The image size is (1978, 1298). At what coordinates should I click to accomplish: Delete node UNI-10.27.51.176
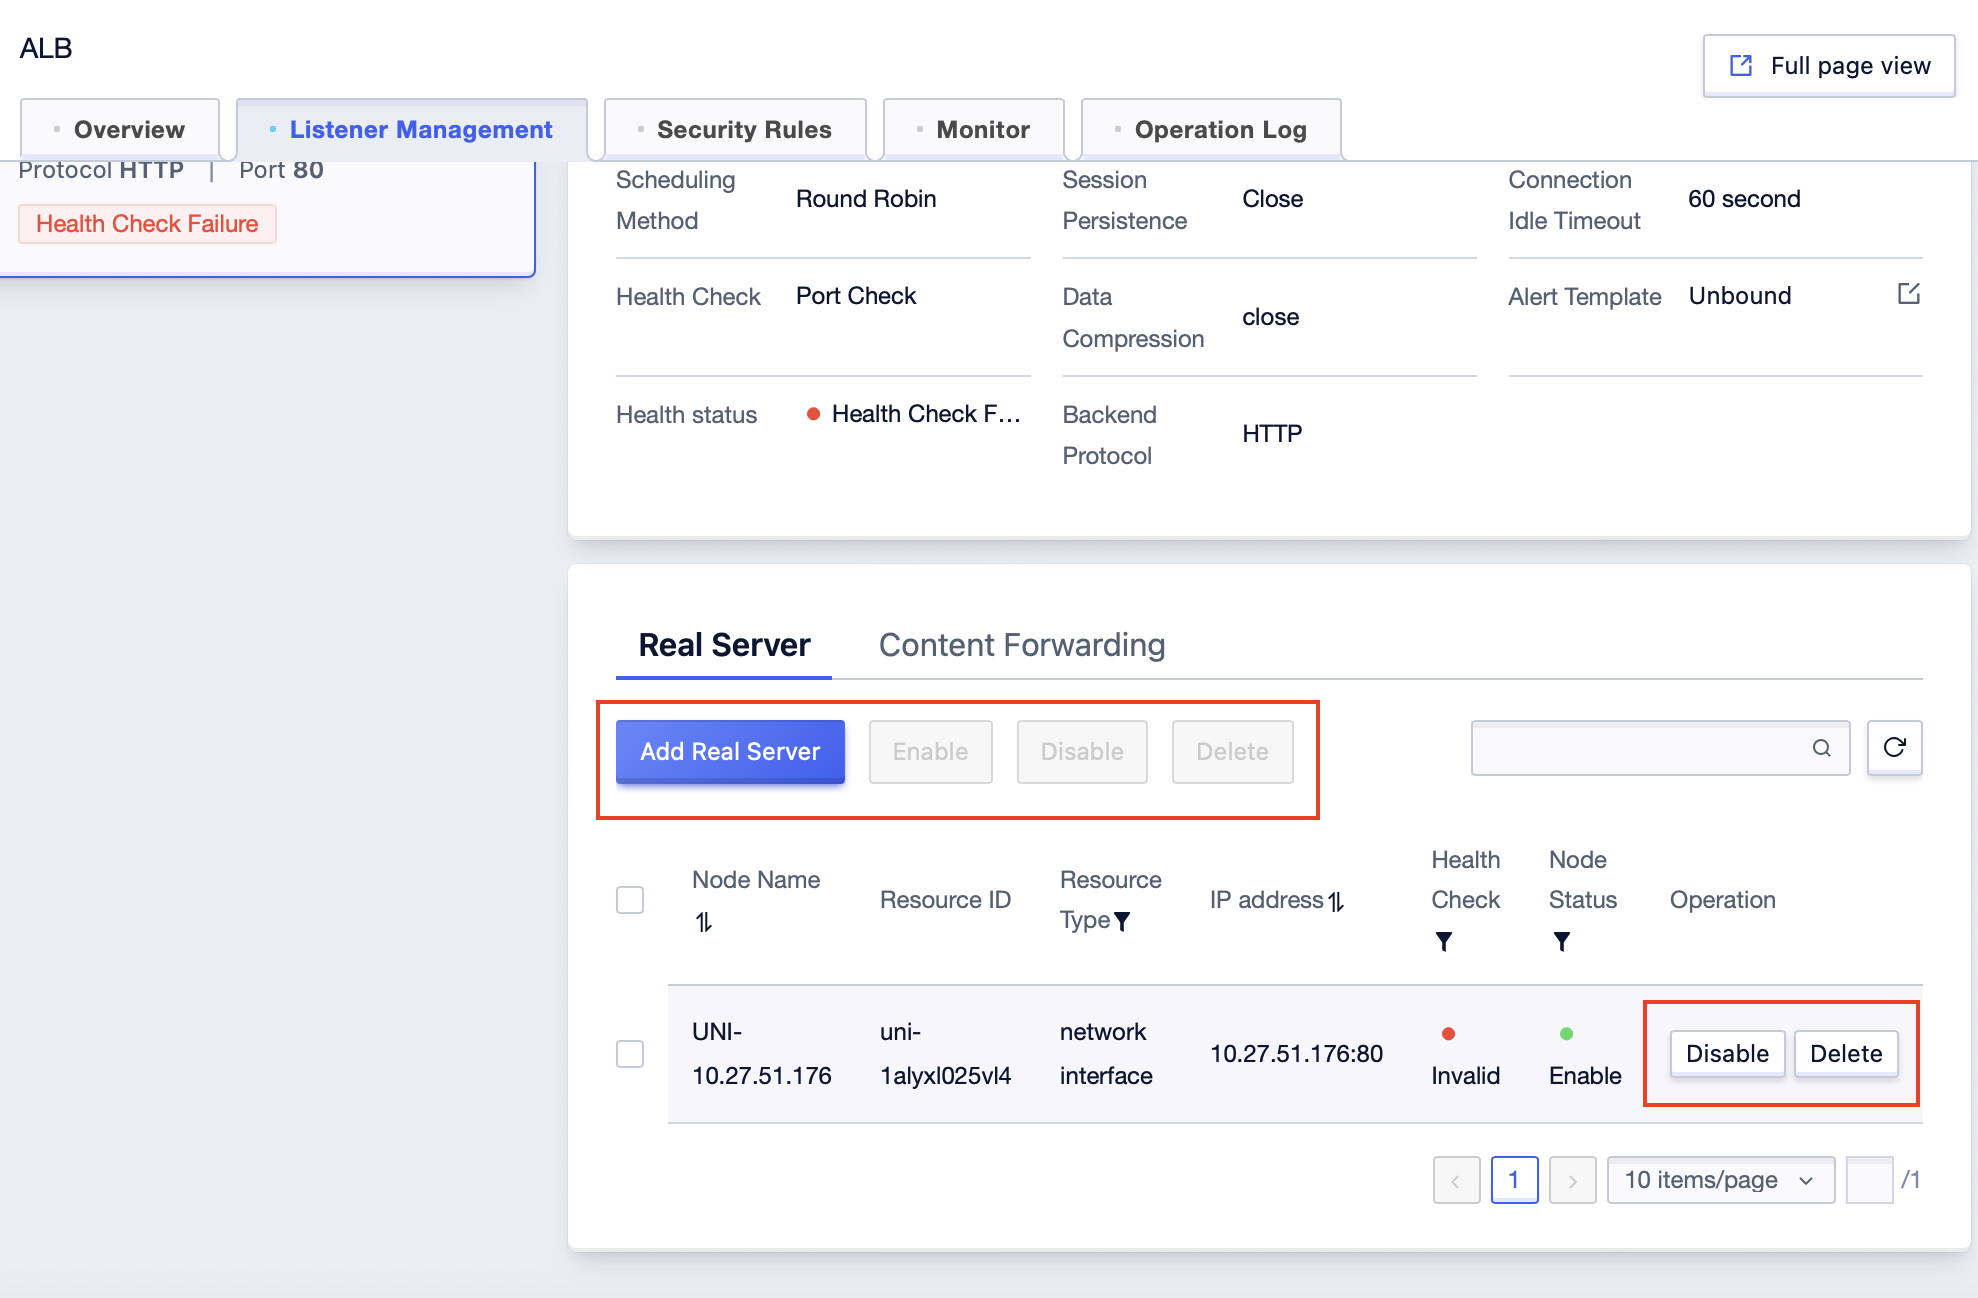click(1846, 1053)
